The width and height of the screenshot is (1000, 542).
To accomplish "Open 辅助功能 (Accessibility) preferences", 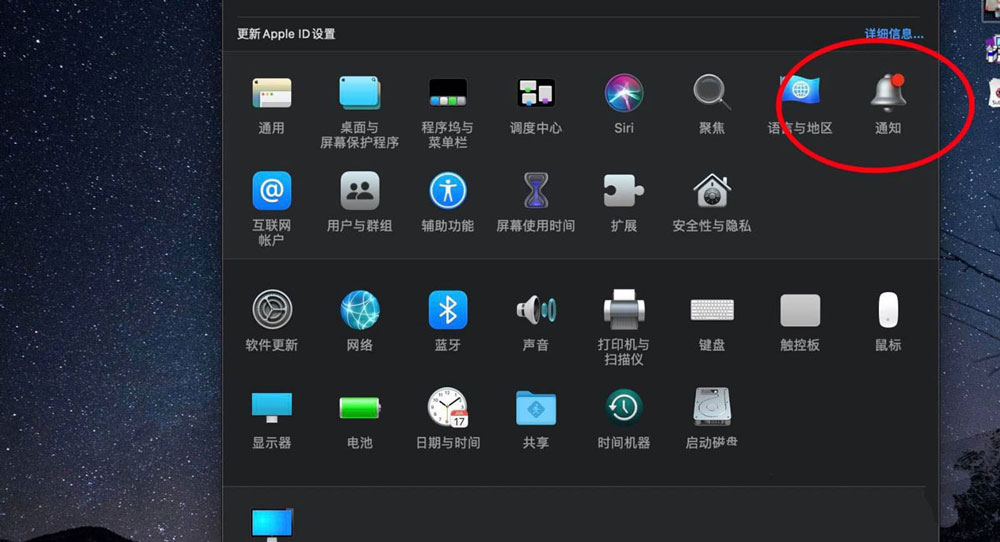I will tap(448, 191).
